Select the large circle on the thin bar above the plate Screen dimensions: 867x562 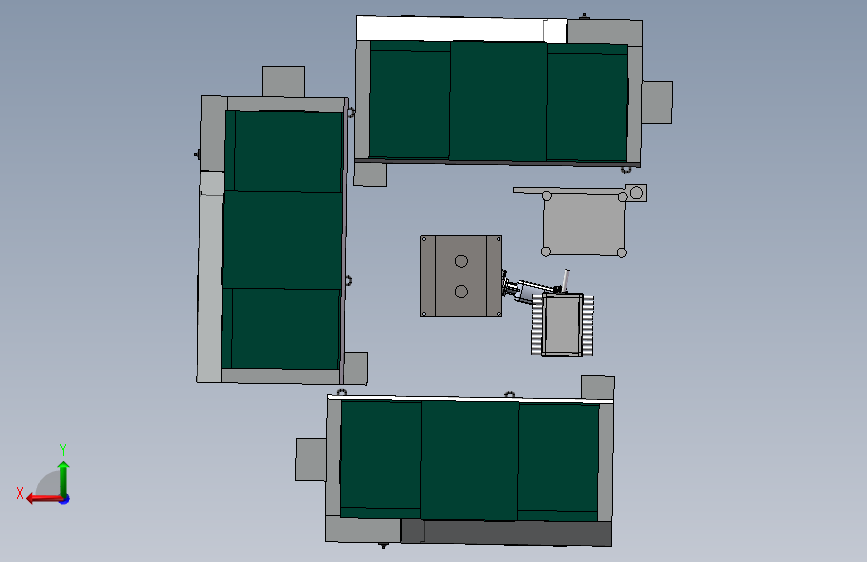pyautogui.click(x=636, y=192)
